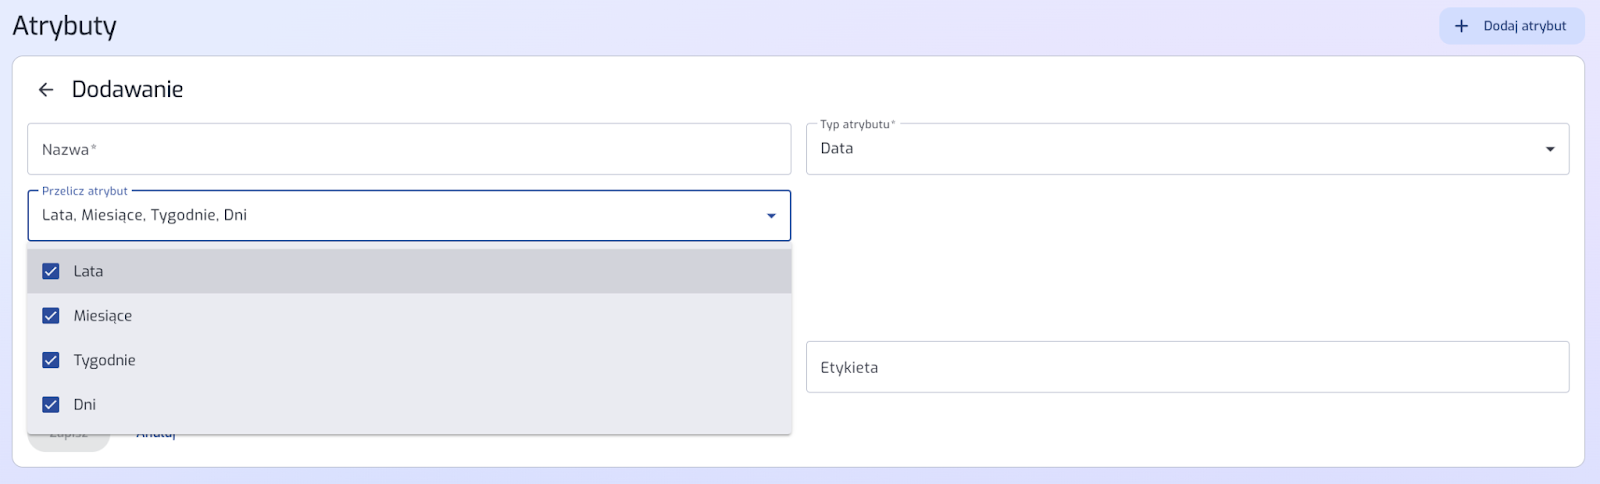Click the Lata option label text

pyautogui.click(x=88, y=271)
